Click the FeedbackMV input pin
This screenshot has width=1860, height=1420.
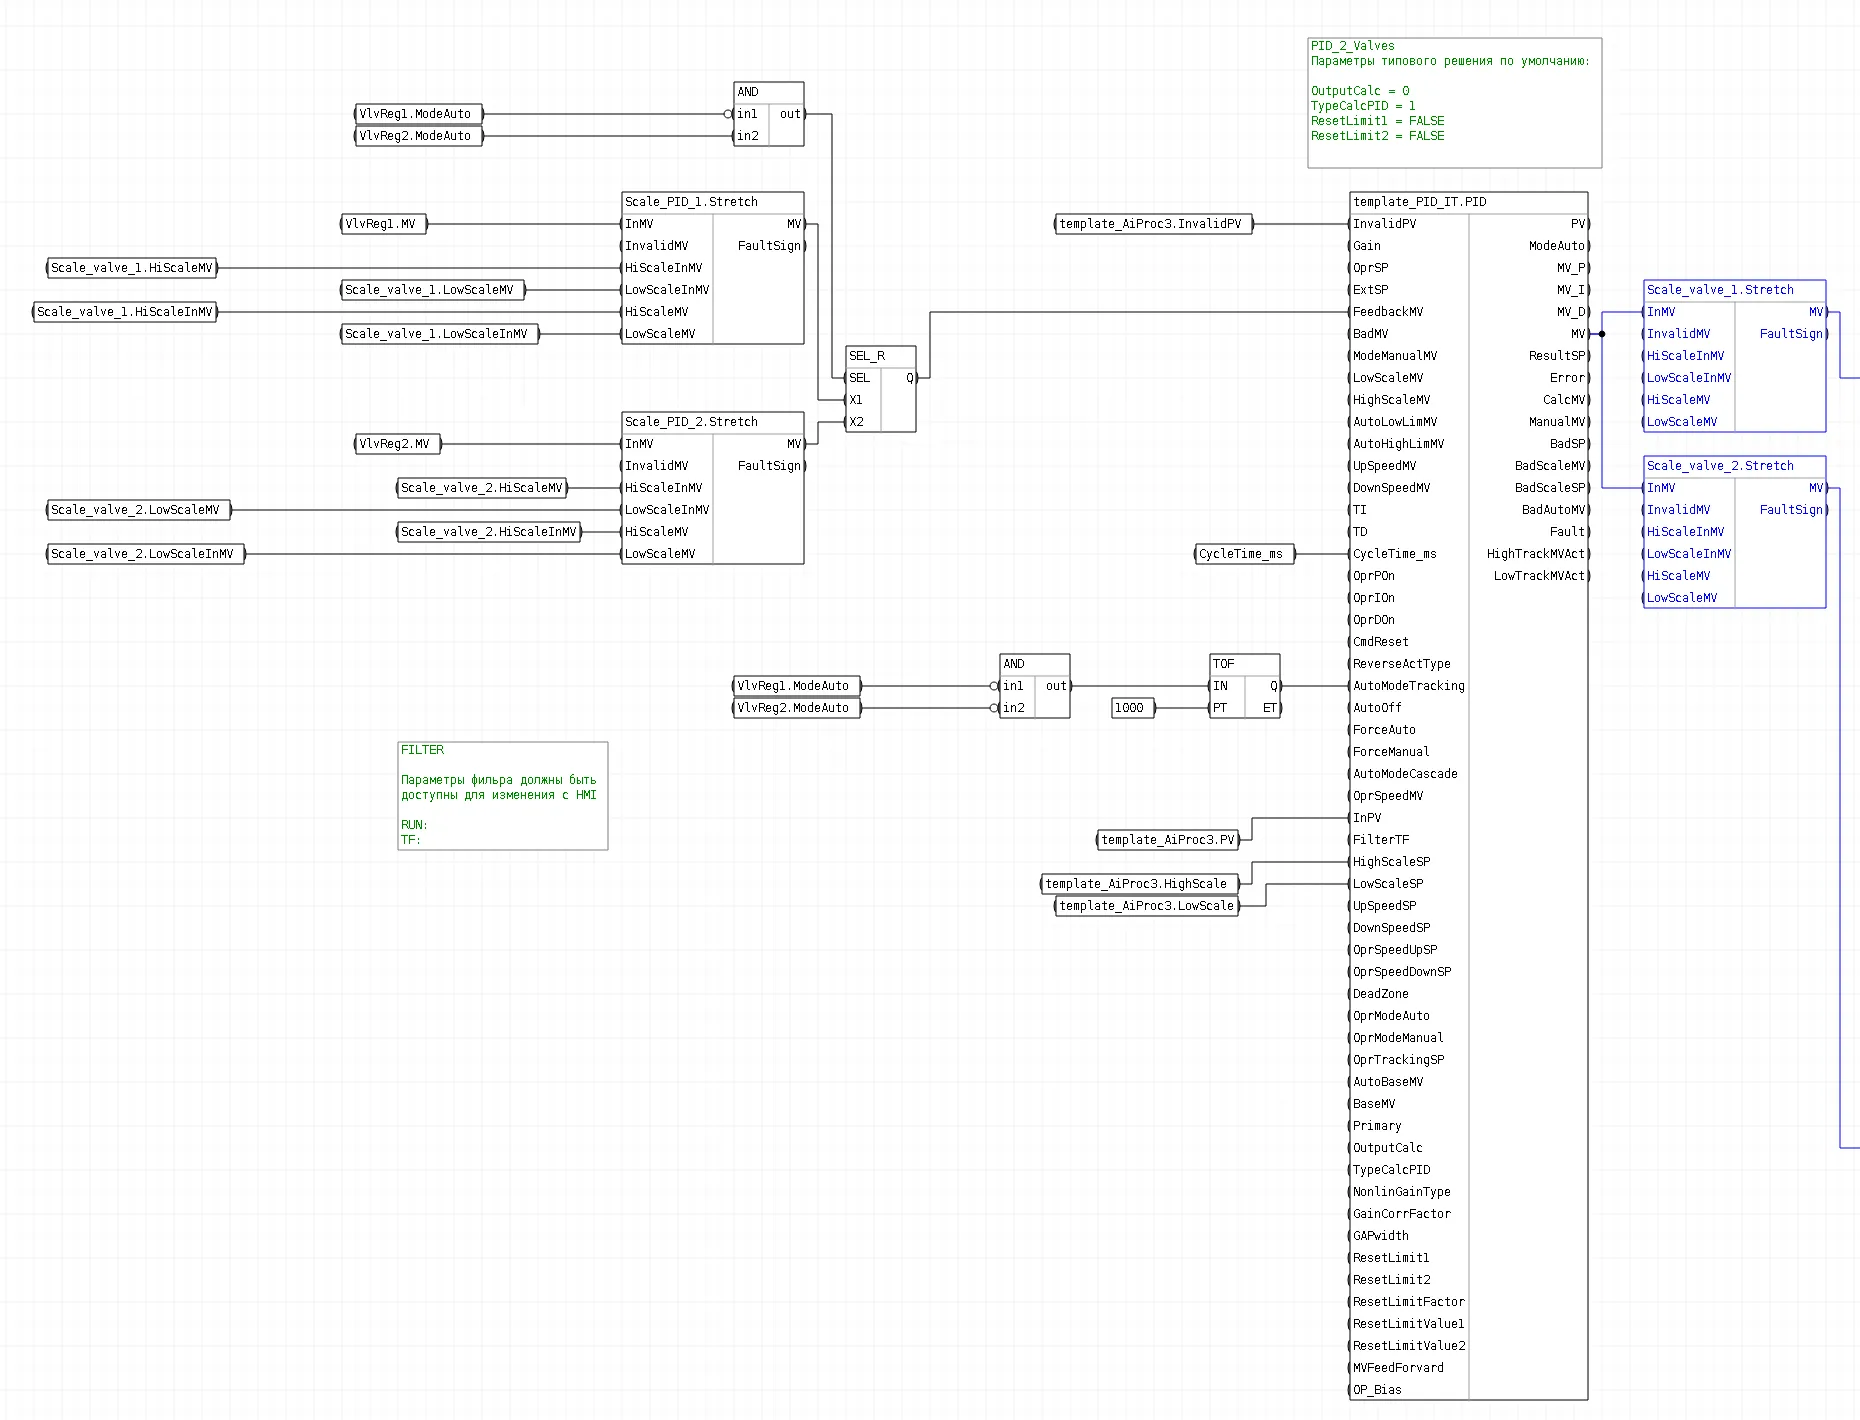(1388, 312)
